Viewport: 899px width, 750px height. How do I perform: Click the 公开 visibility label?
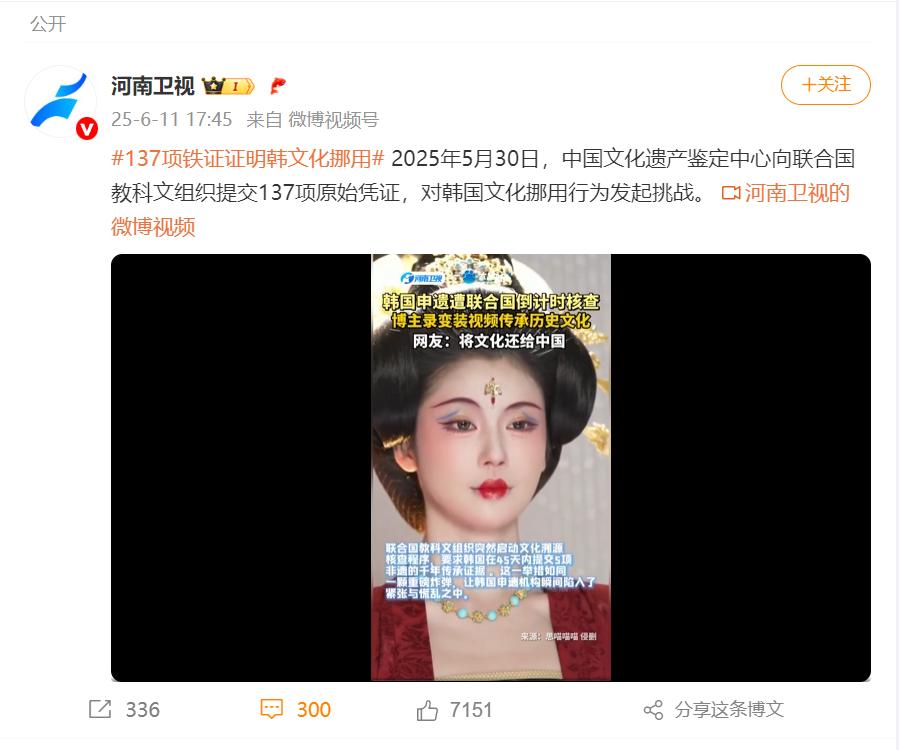48,24
